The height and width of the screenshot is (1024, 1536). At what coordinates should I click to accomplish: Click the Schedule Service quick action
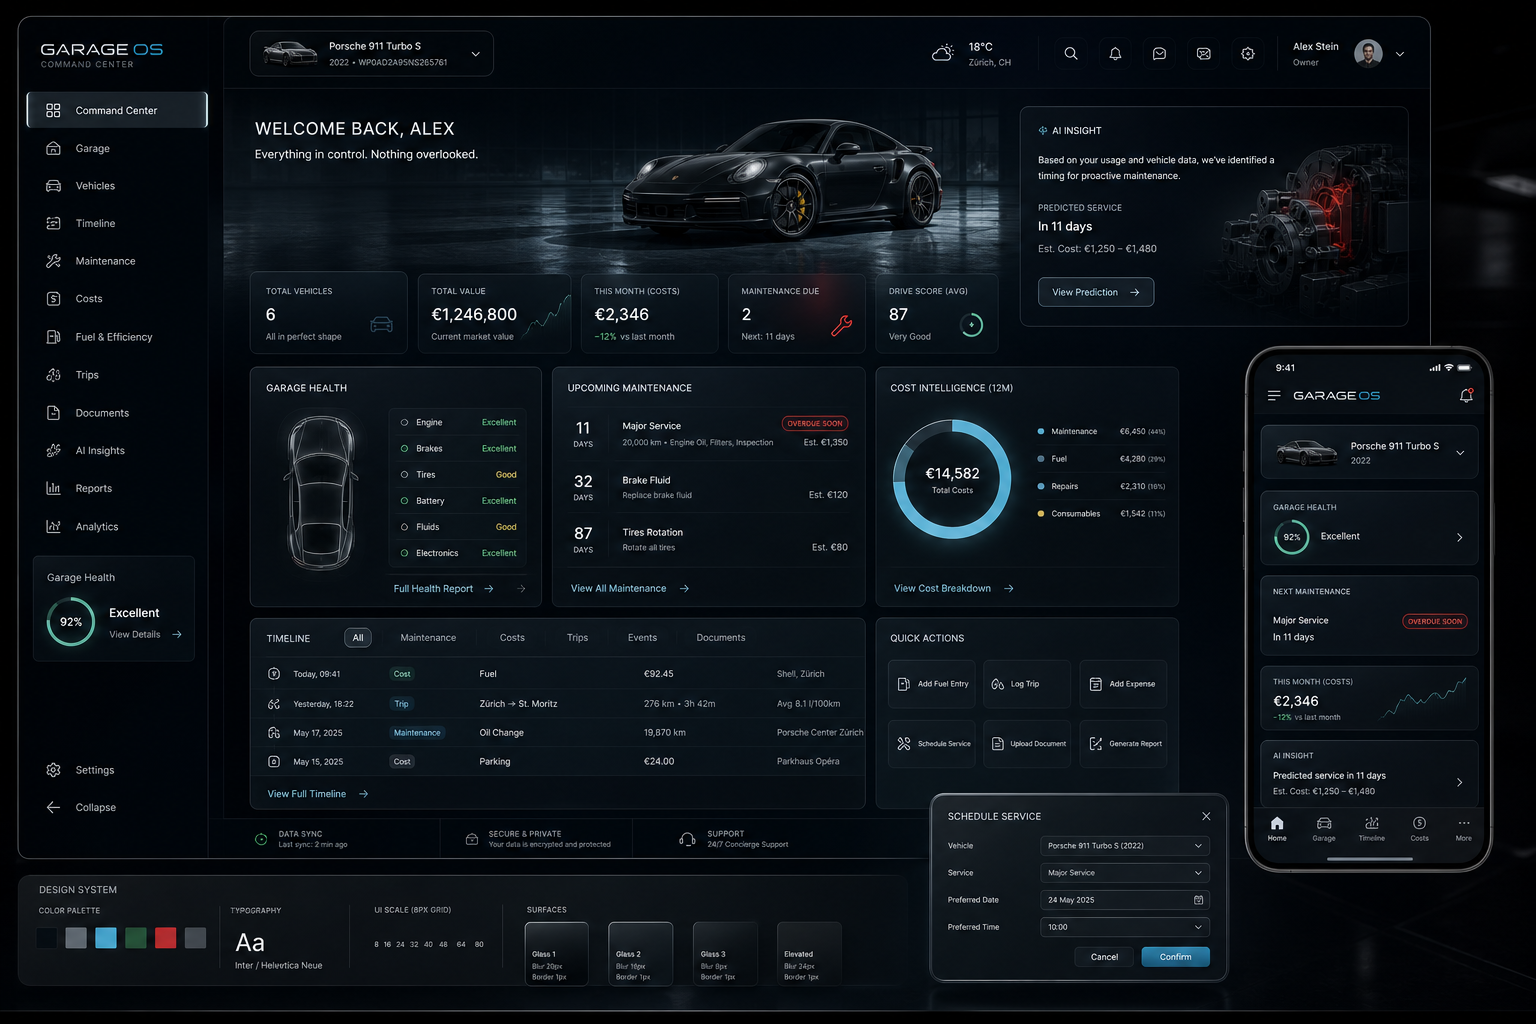[932, 744]
